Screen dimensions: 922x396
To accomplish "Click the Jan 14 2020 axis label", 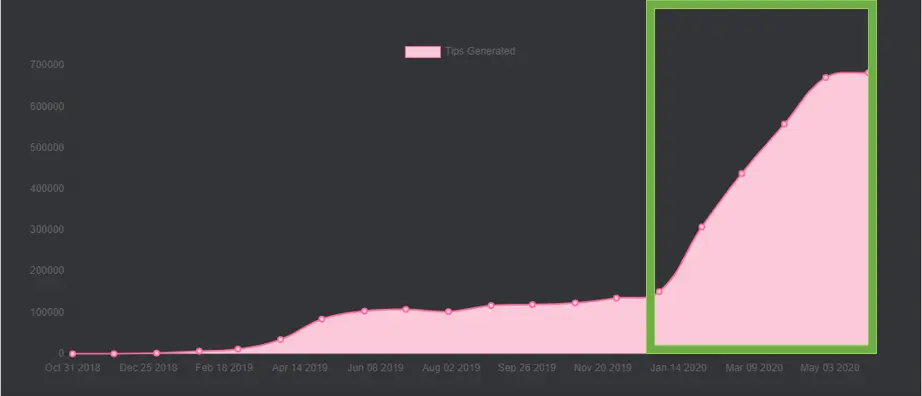I will tap(678, 368).
